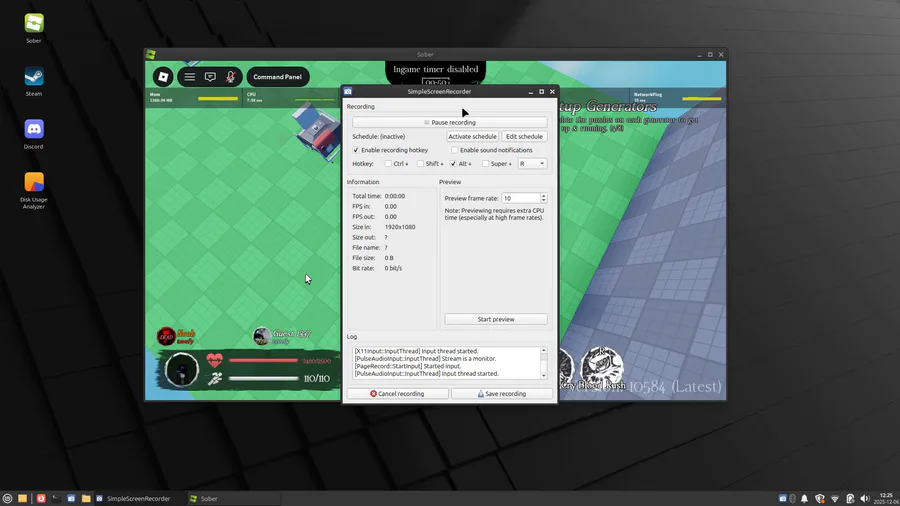Click the heart health icon in game HUD
900x506 pixels.
215,360
